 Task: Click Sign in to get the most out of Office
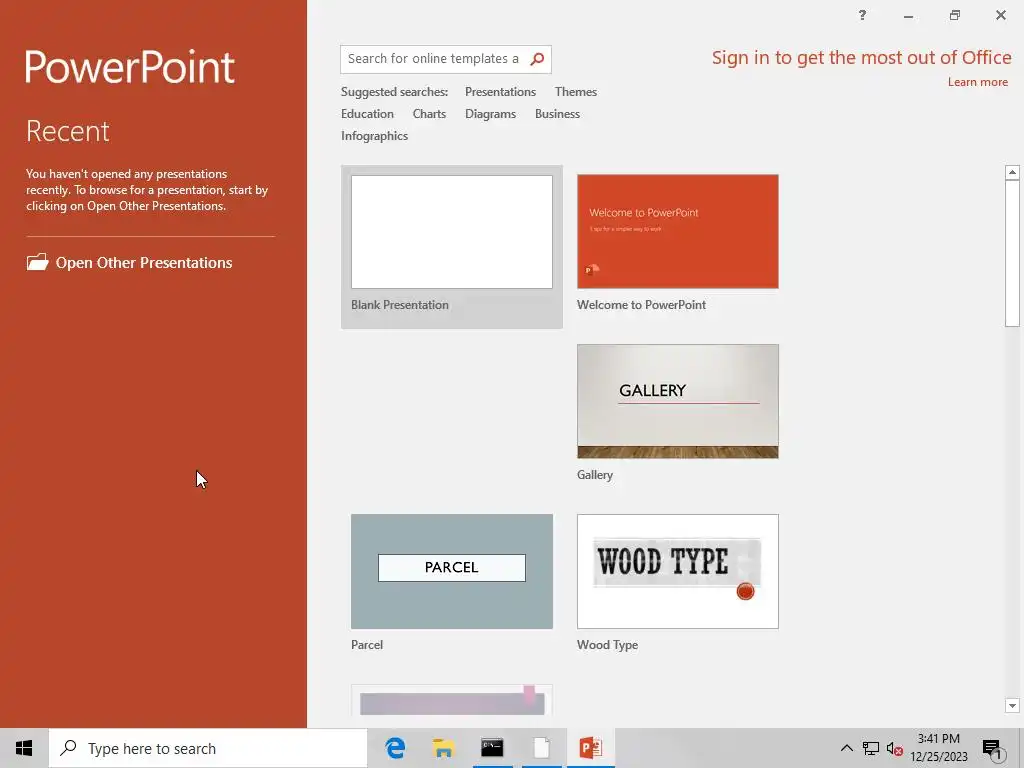[861, 58]
